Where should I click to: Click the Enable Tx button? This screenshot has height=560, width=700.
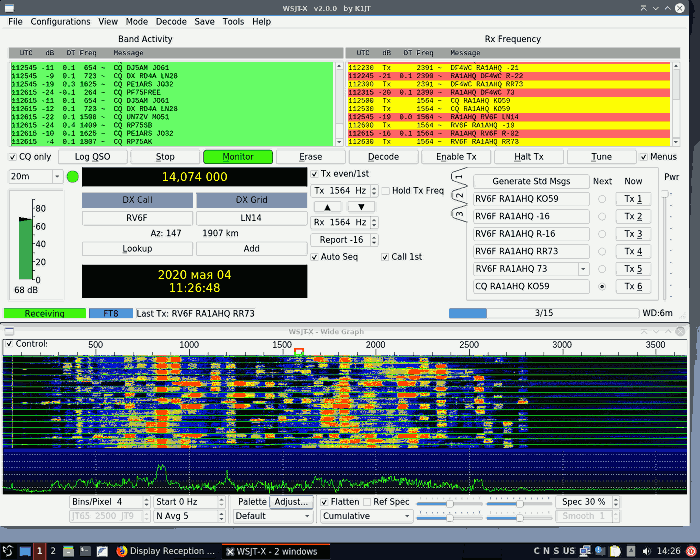coord(456,157)
